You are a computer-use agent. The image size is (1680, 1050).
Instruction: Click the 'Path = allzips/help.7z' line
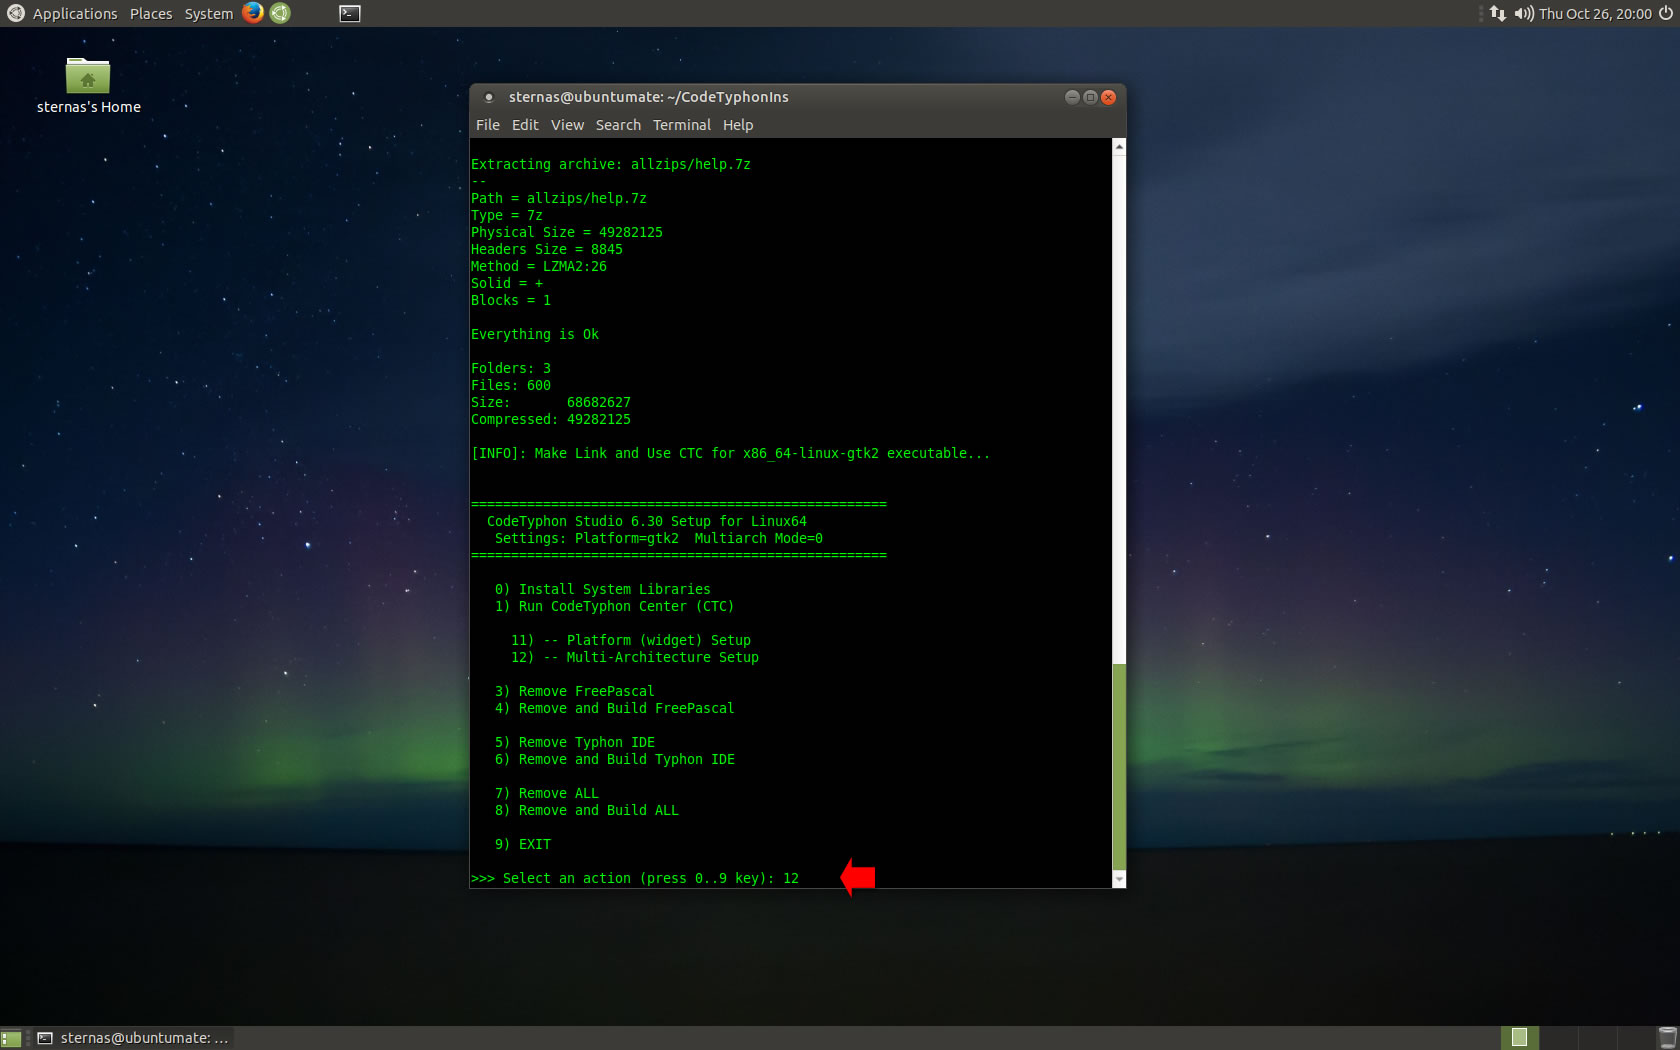[559, 199]
